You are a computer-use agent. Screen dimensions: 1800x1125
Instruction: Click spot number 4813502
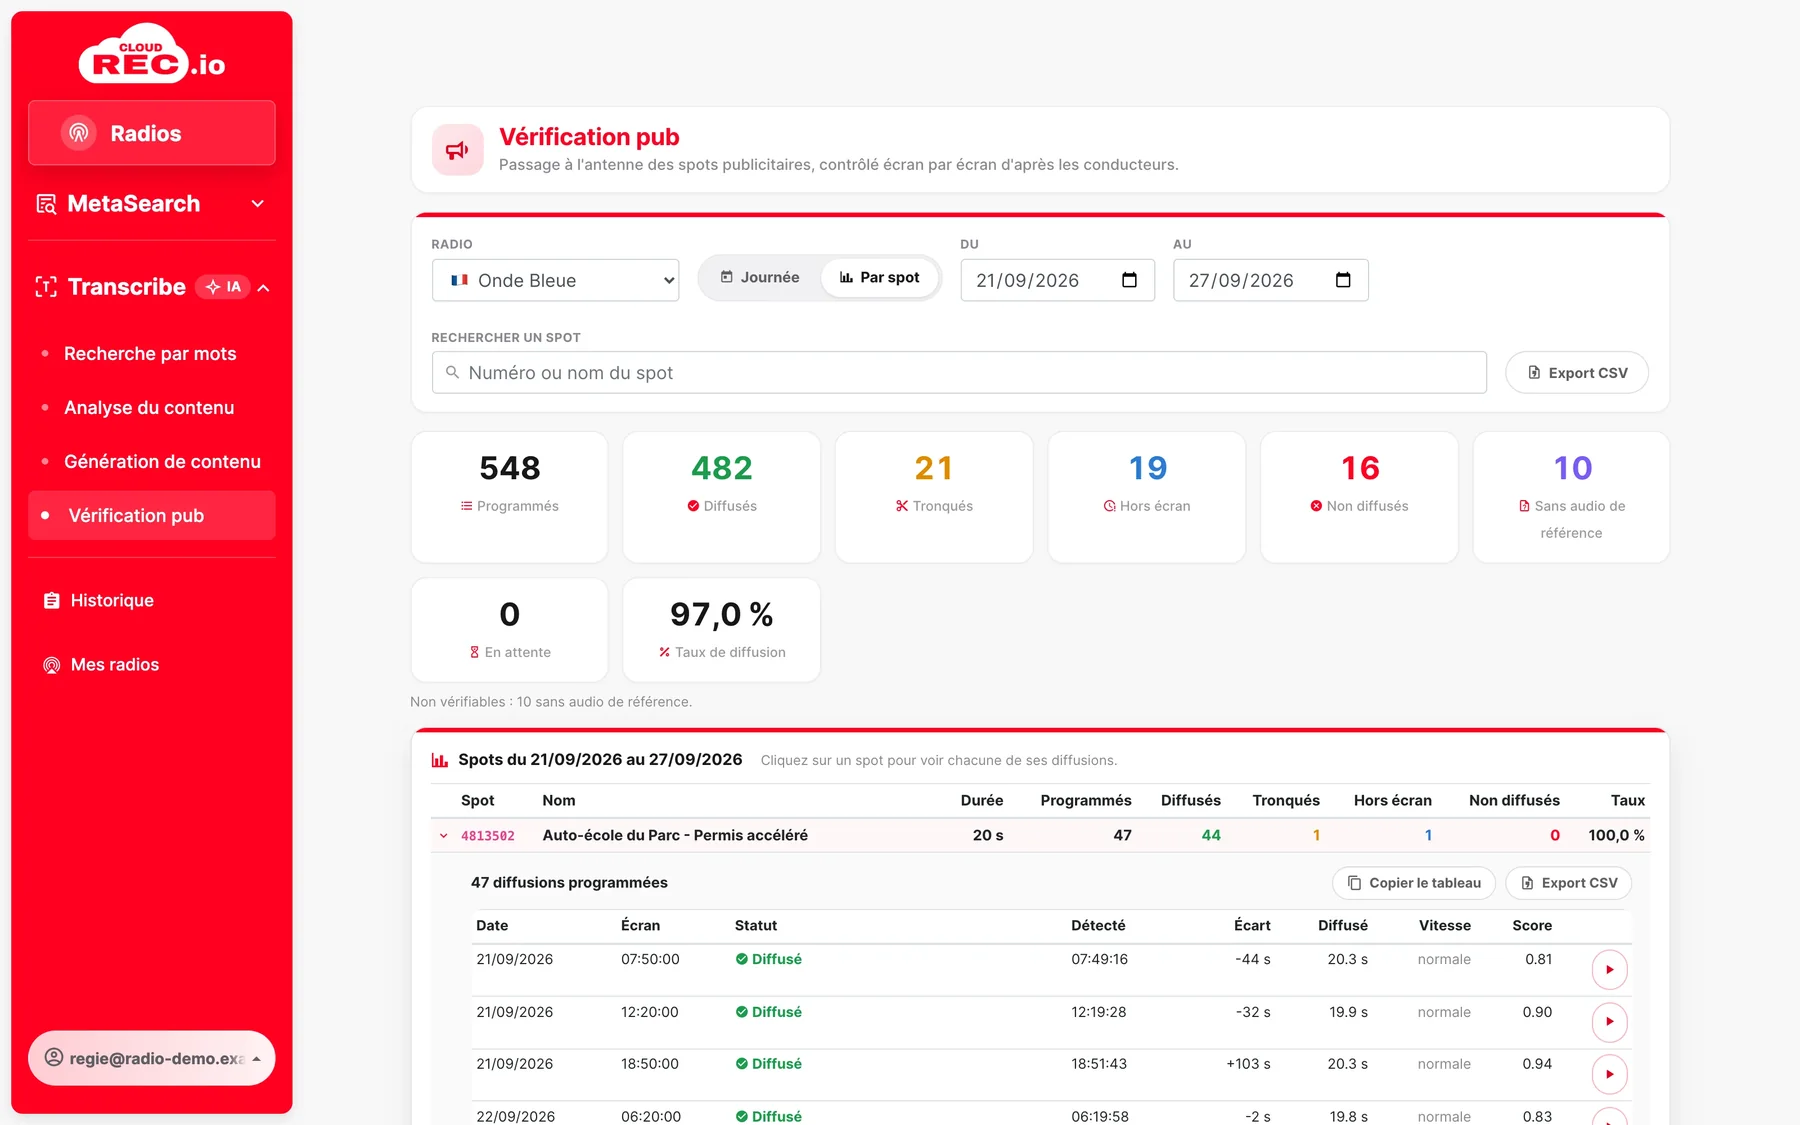[488, 836]
